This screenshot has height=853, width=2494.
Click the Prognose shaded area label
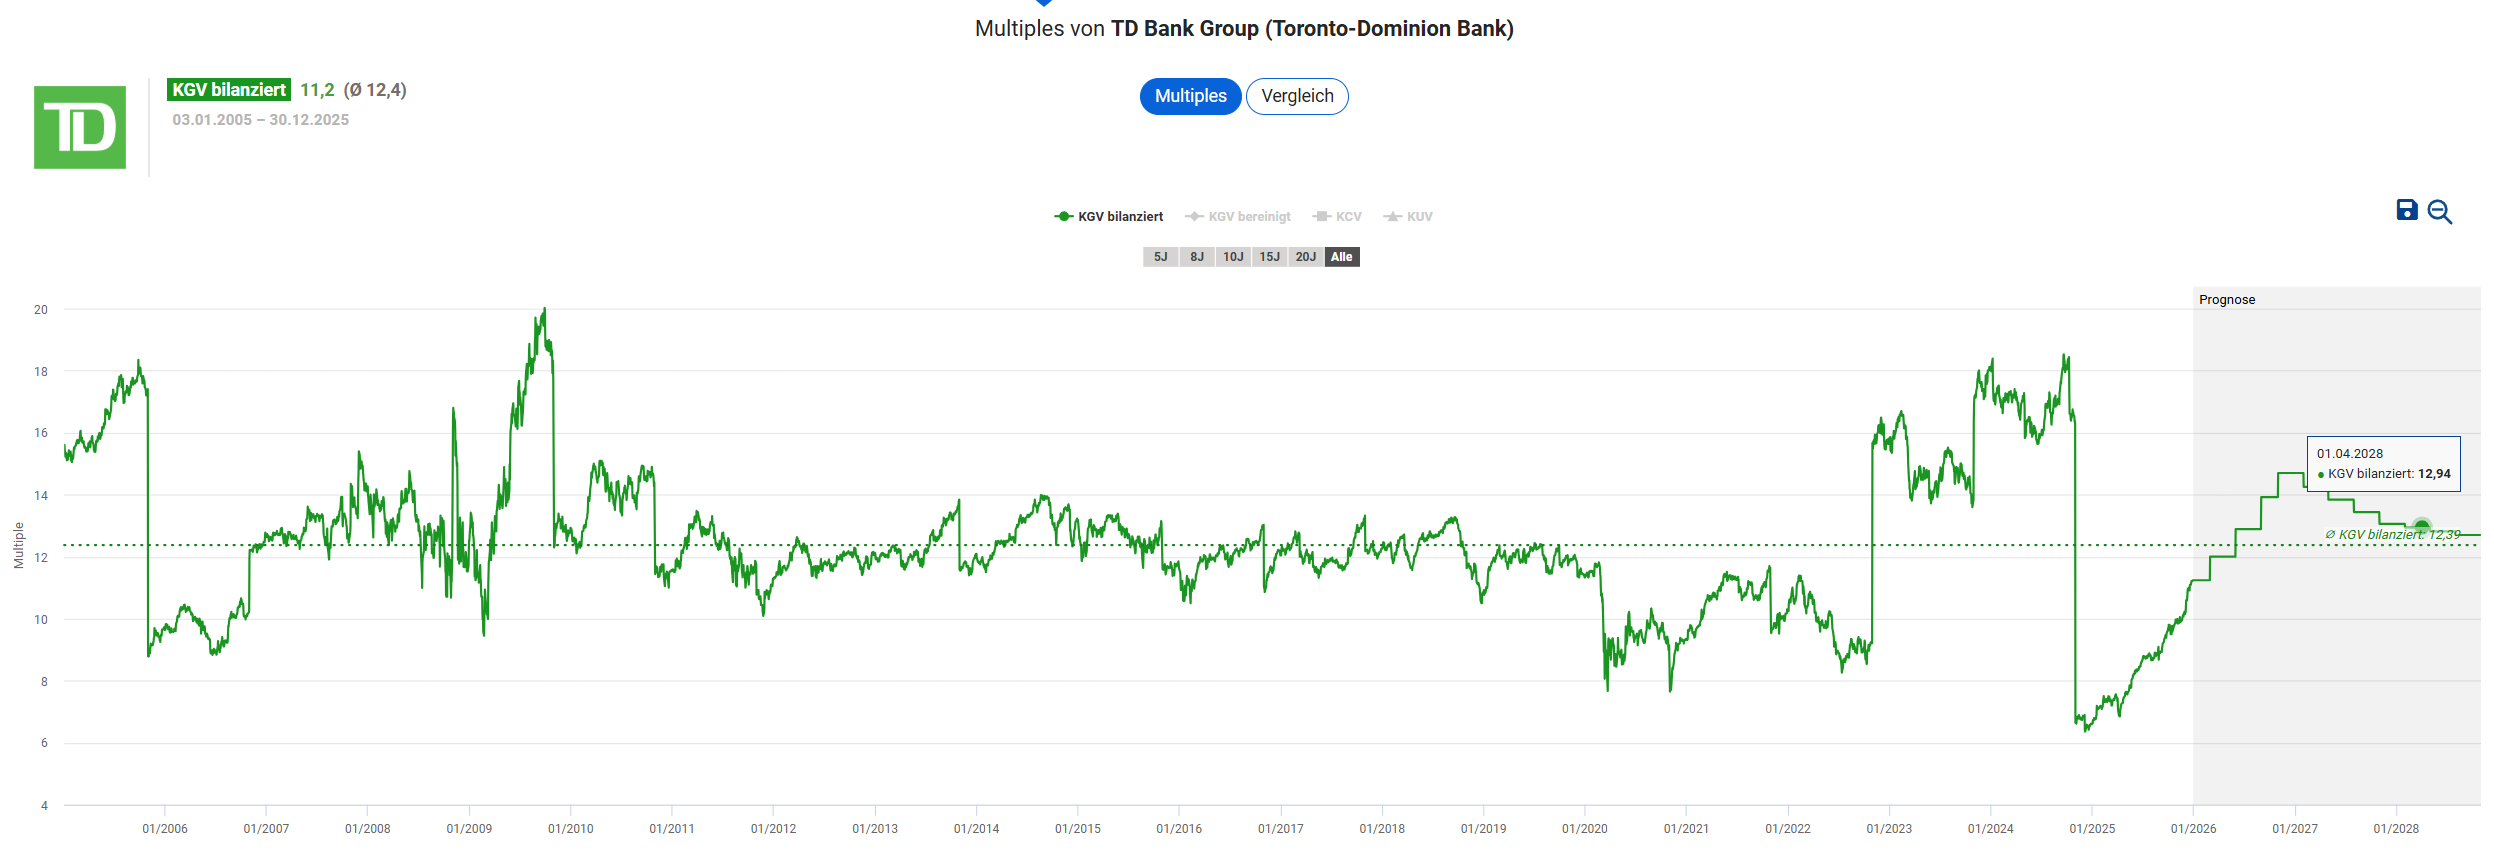point(2226,300)
